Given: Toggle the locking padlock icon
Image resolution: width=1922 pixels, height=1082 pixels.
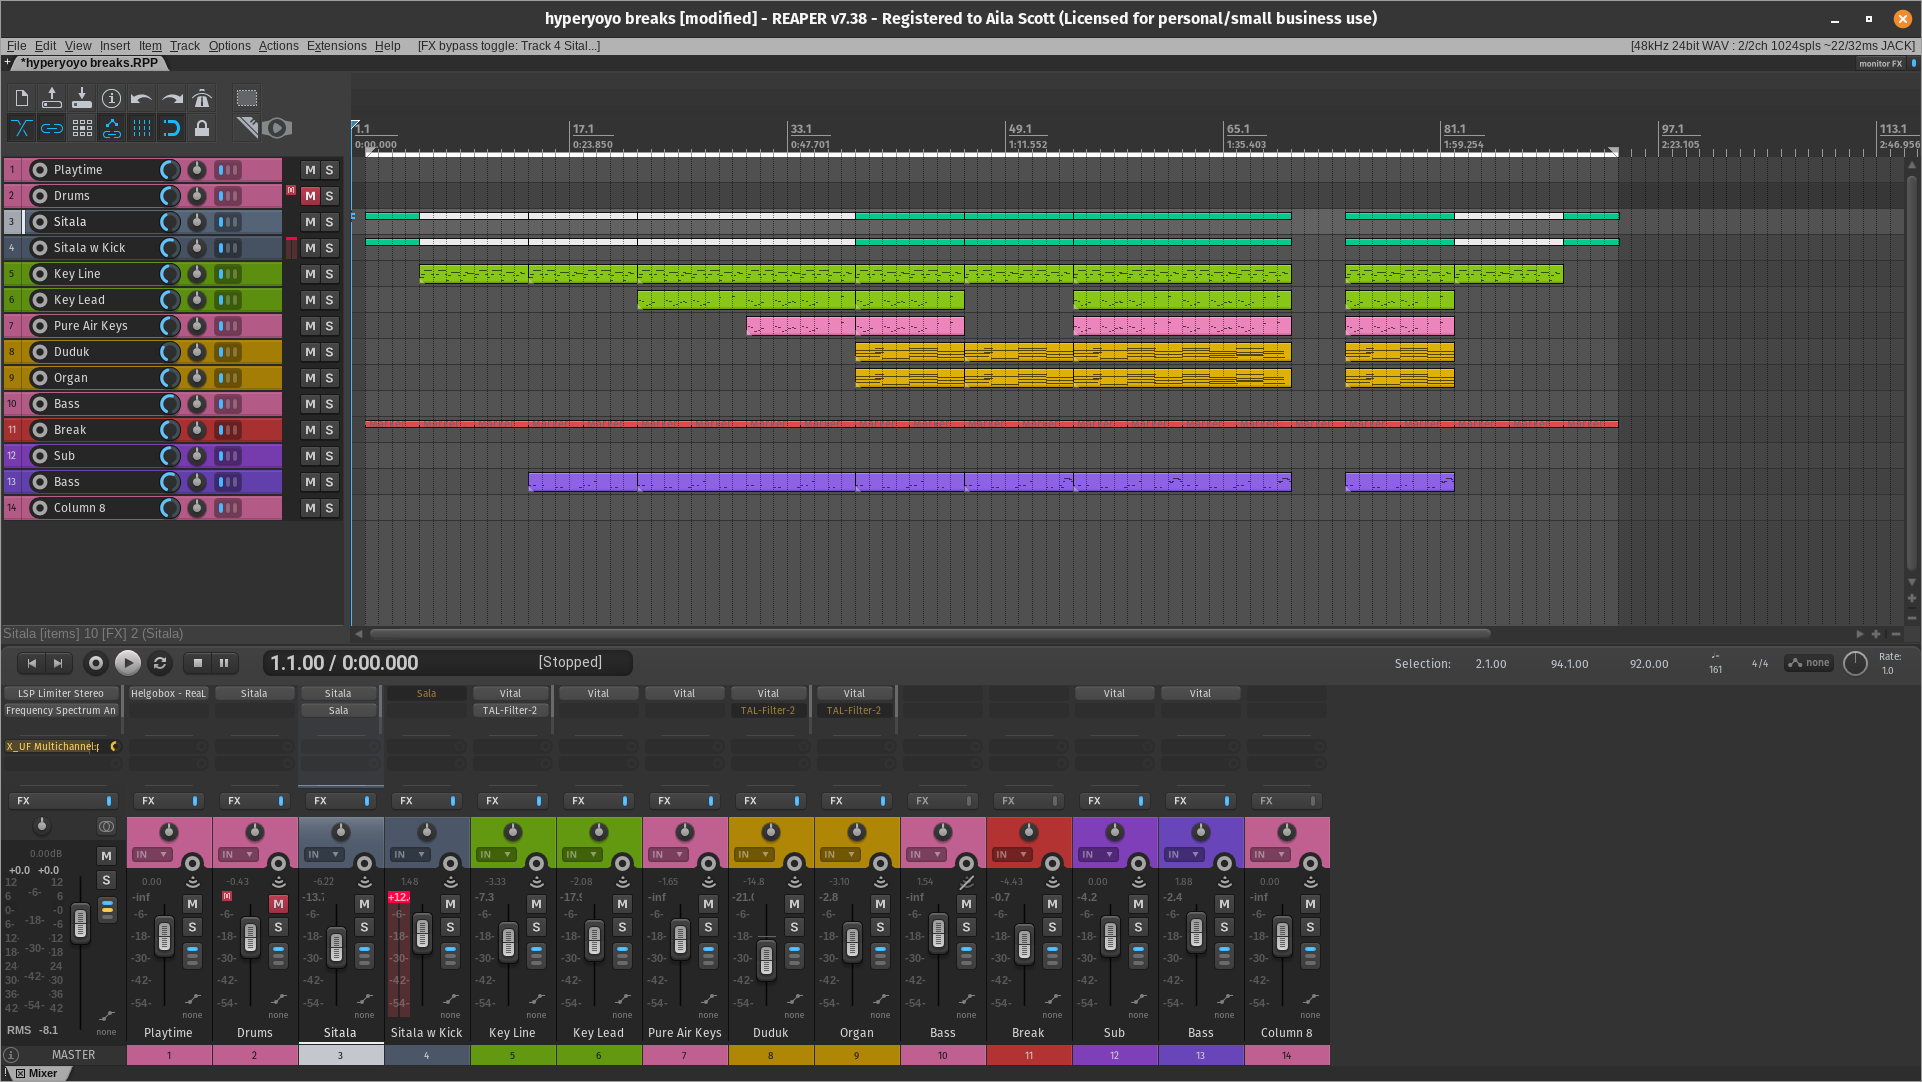Looking at the screenshot, I should pyautogui.click(x=202, y=128).
